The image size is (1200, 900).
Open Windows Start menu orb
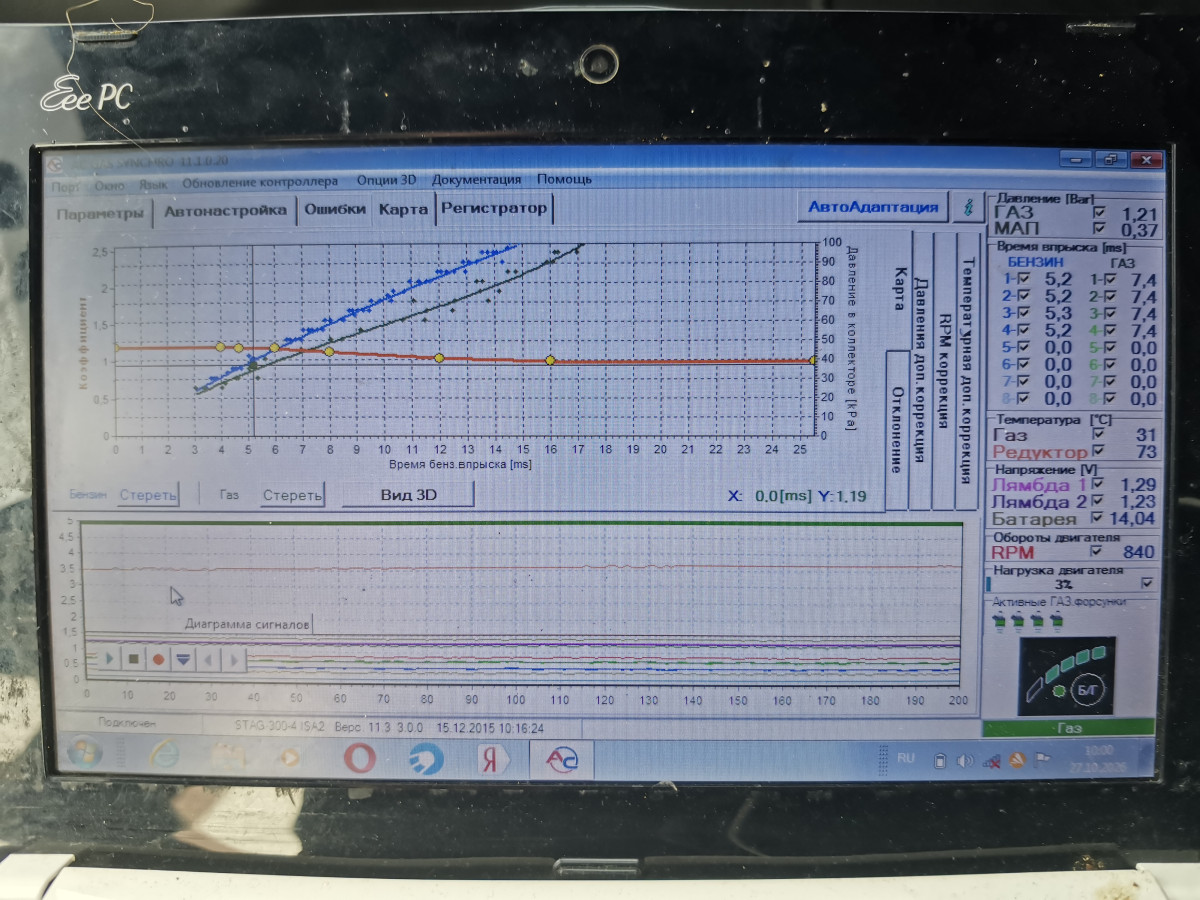(84, 751)
